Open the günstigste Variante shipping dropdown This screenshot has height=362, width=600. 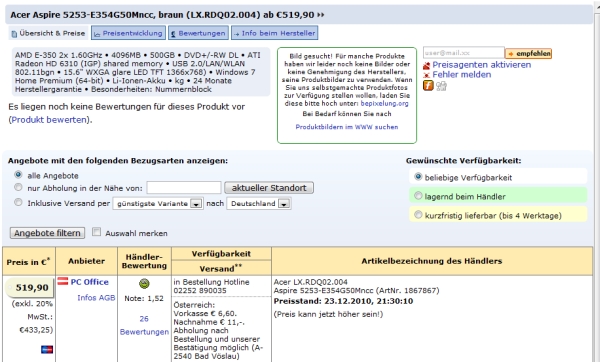[158, 204]
